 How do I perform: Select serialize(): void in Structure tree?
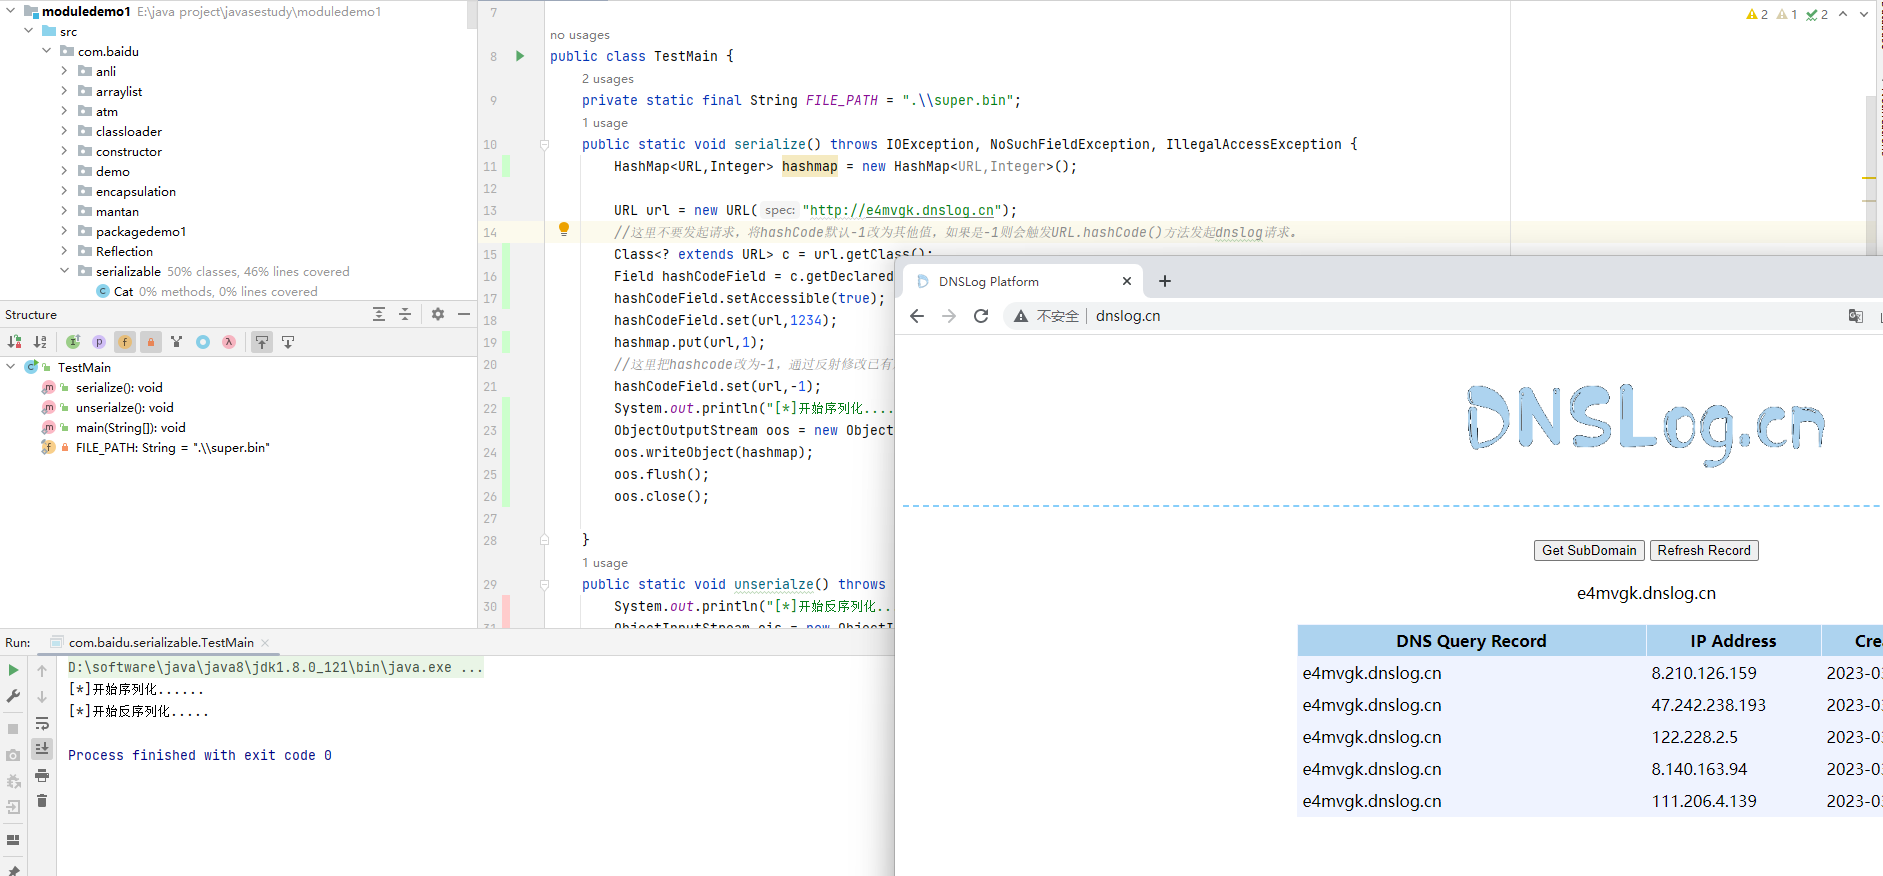pyautogui.click(x=118, y=387)
